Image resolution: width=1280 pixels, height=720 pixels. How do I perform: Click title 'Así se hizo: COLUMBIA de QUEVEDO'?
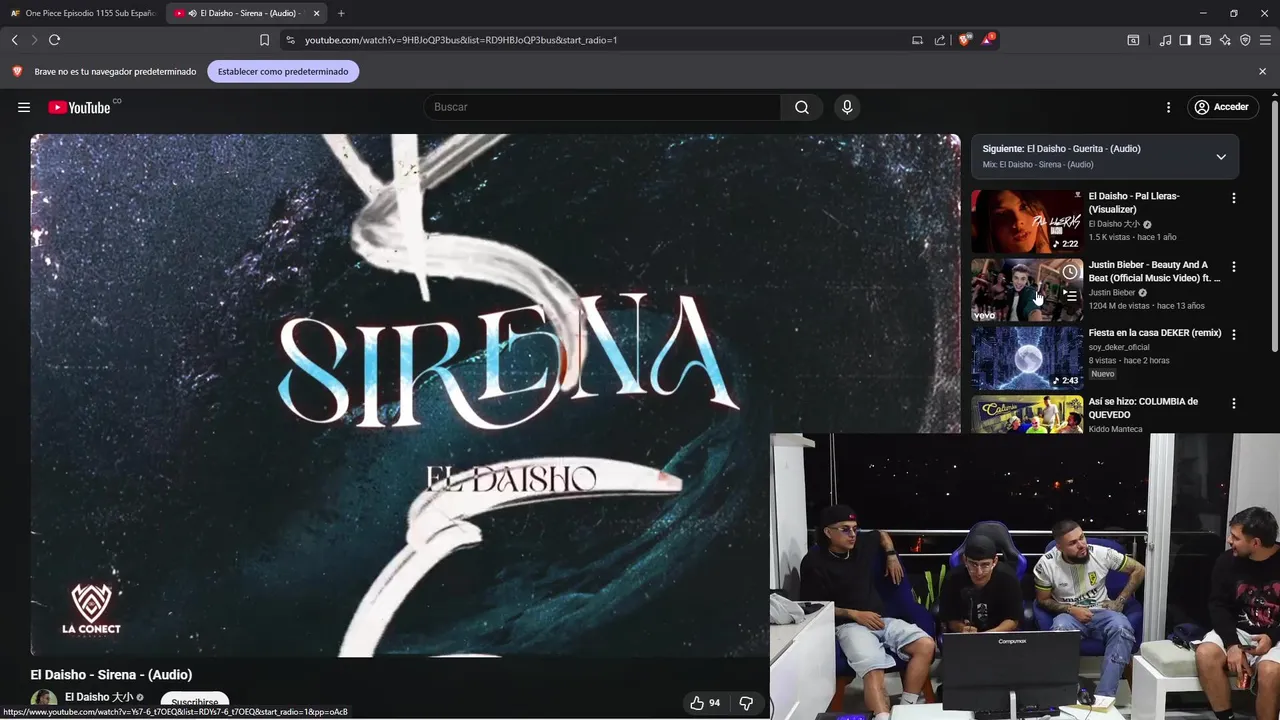(1143, 408)
